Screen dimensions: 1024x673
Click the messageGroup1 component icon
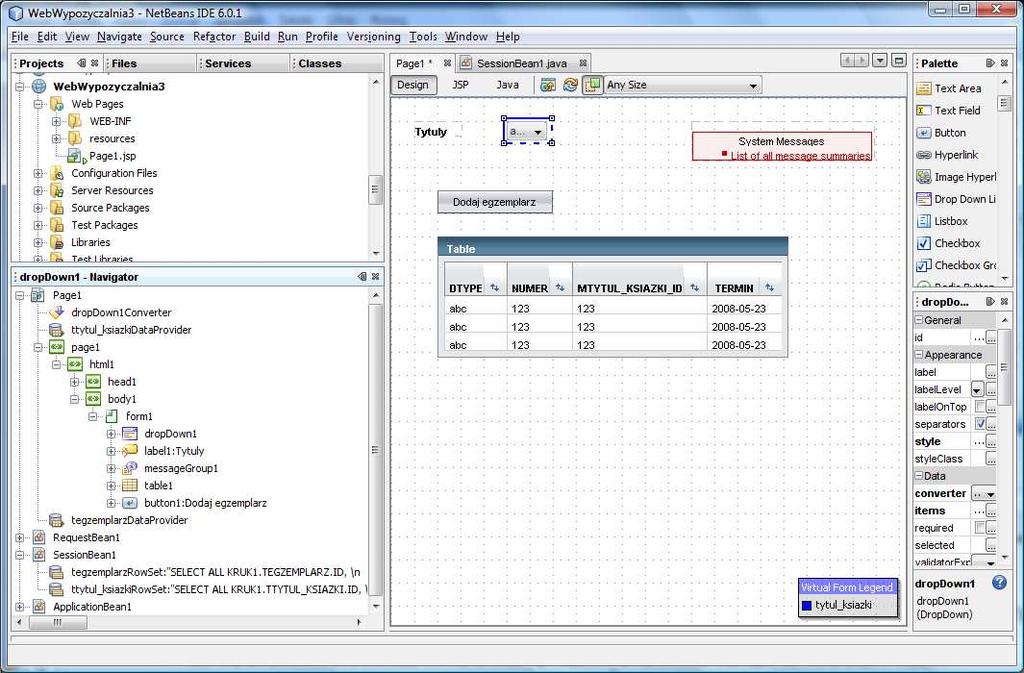[x=130, y=468]
